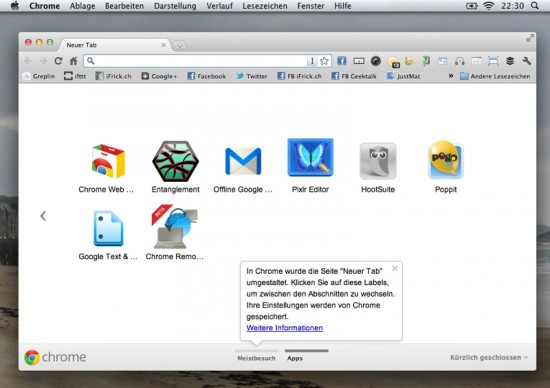This screenshot has width=550, height=388.
Task: Open the Bearbeiten menu
Action: click(x=125, y=6)
